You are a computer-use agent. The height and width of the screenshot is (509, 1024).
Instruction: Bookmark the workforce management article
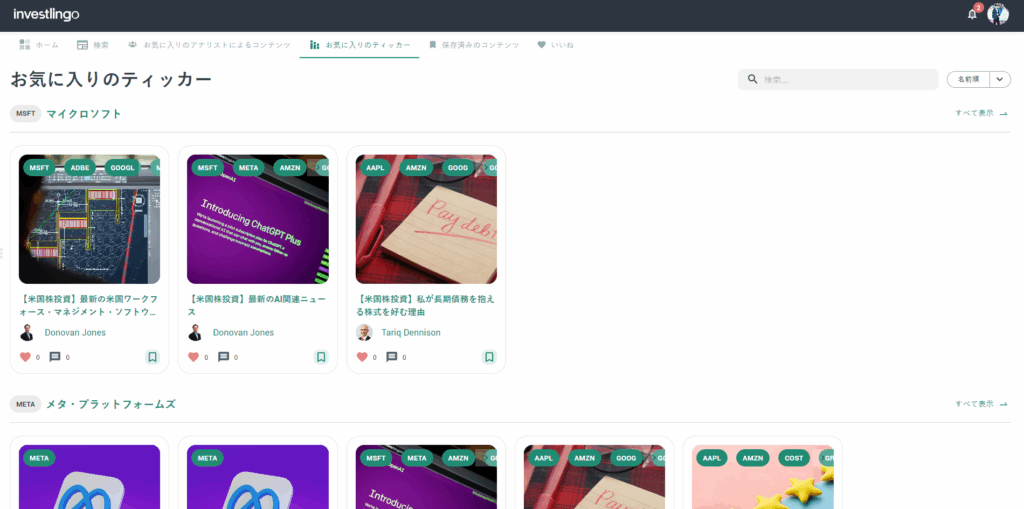(x=152, y=357)
